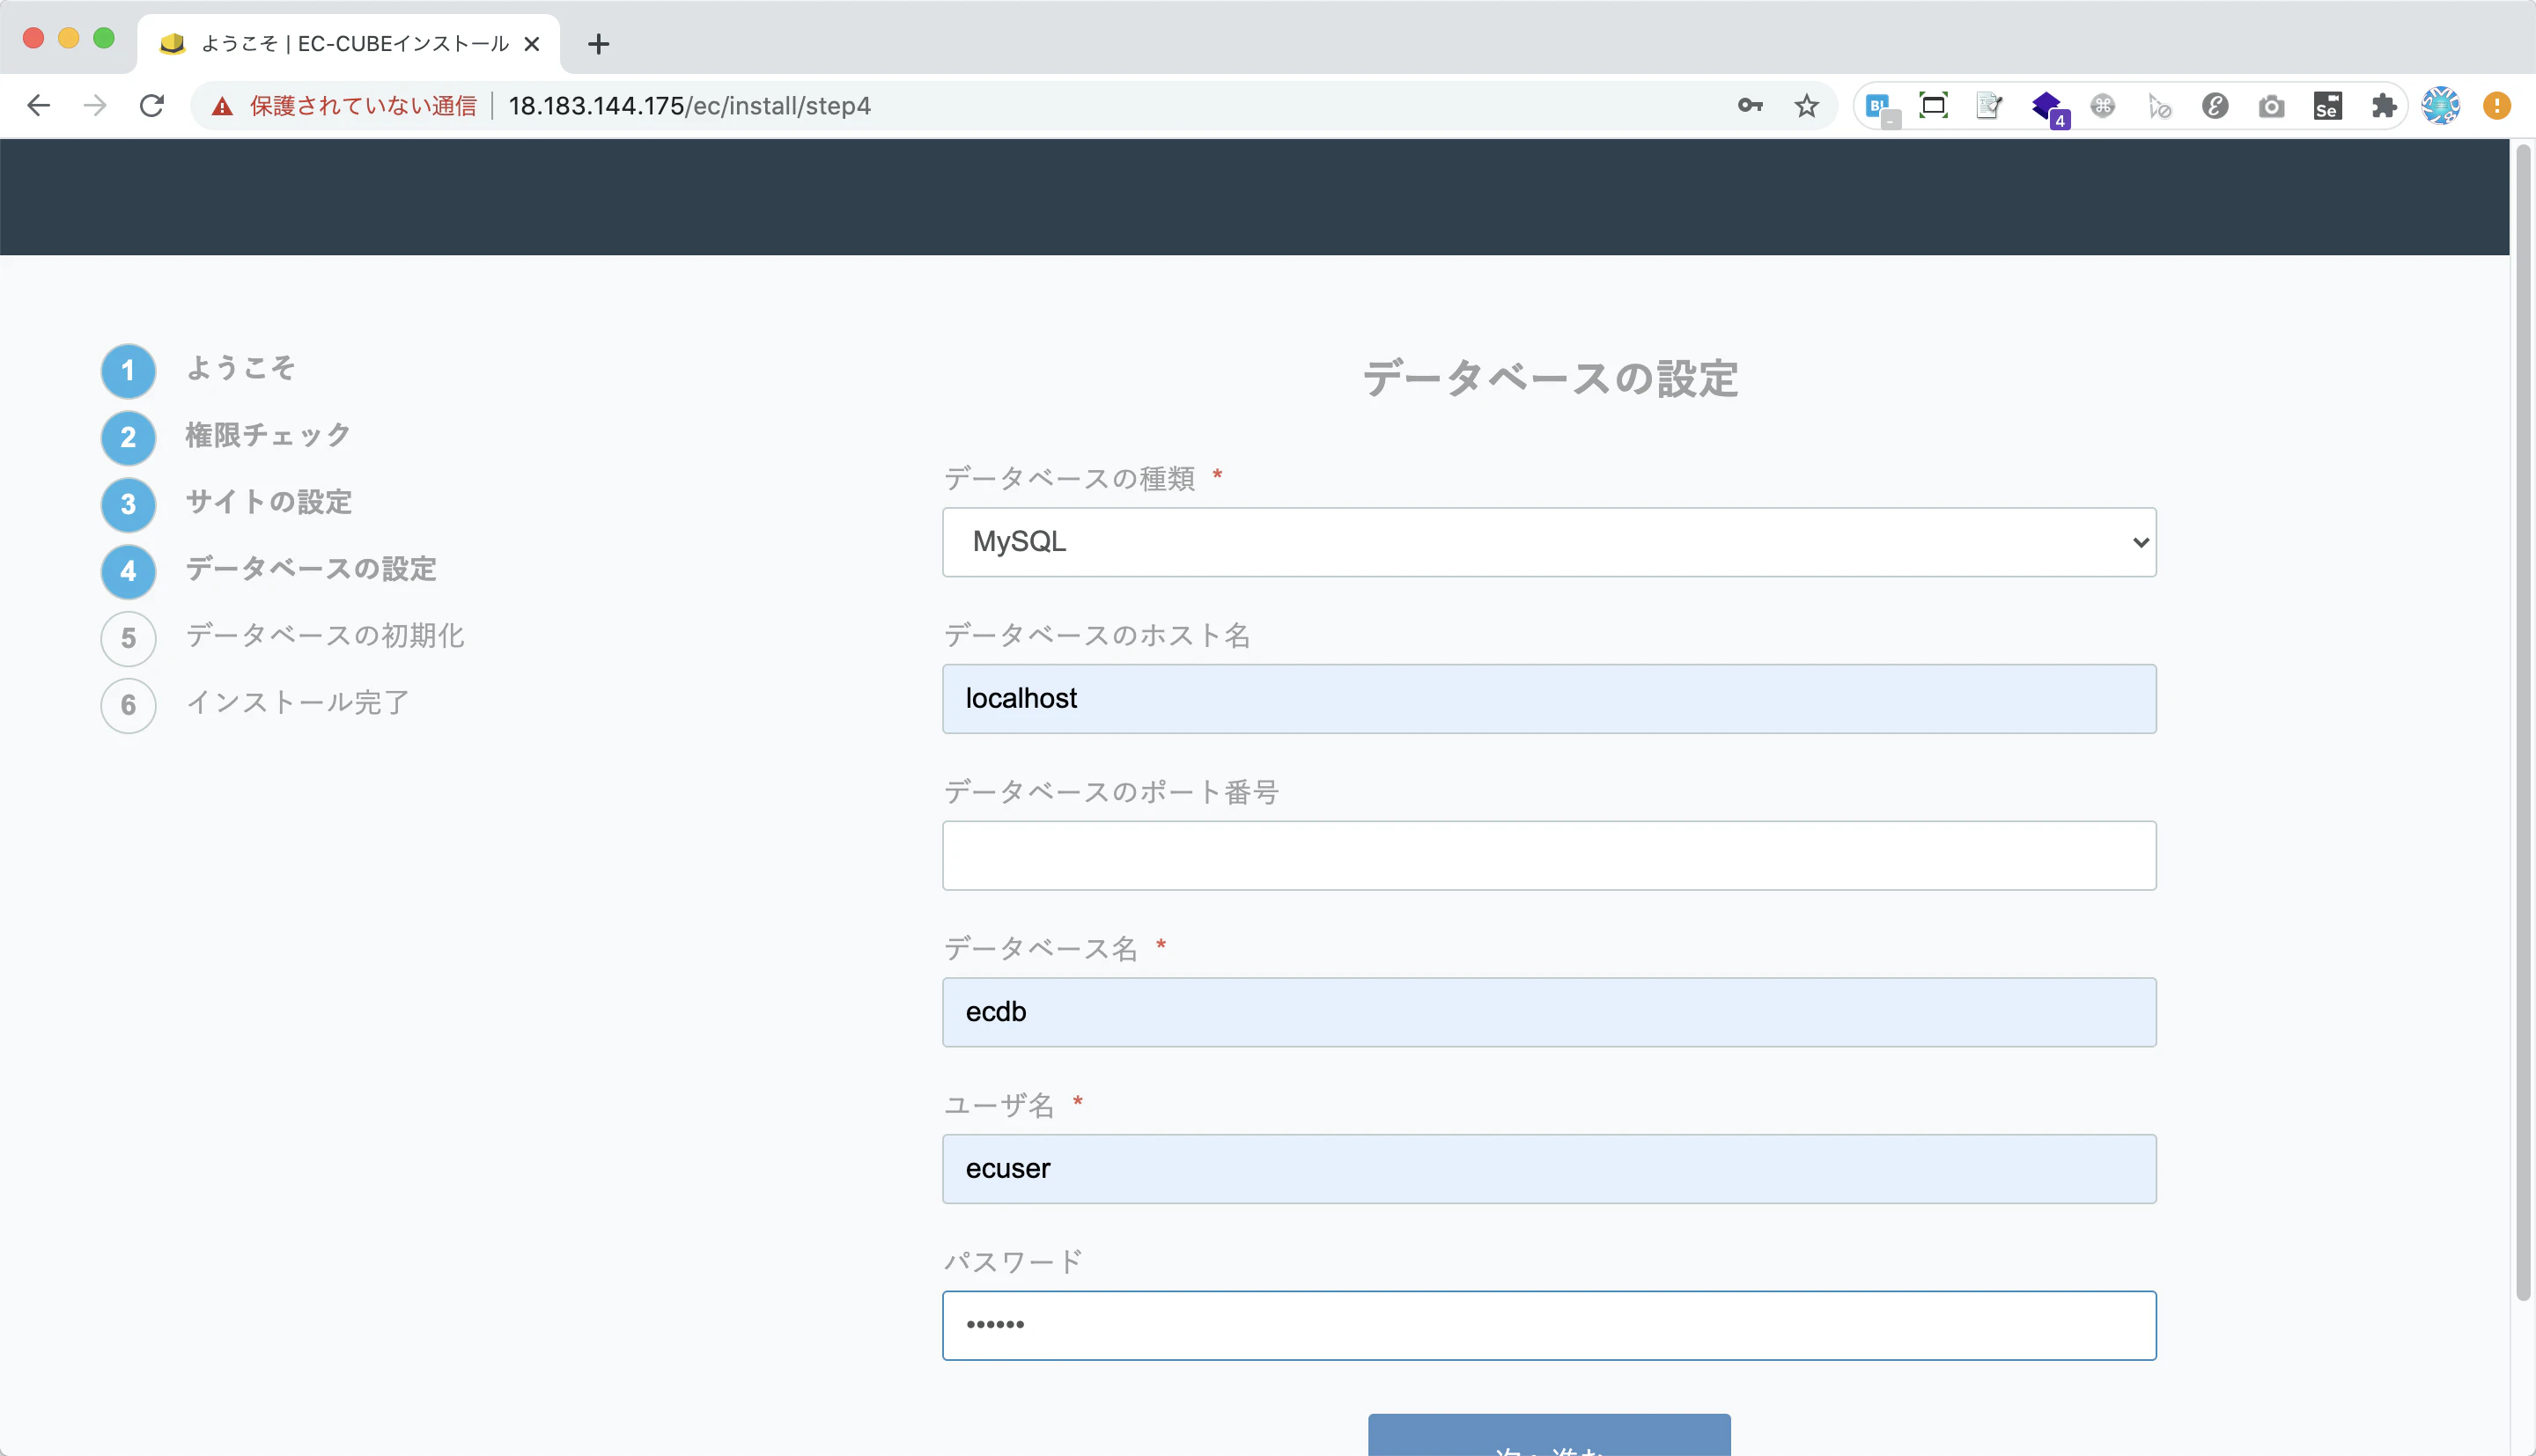2536x1456 pixels.
Task: Click the browser forward arrow
Action: coord(95,105)
